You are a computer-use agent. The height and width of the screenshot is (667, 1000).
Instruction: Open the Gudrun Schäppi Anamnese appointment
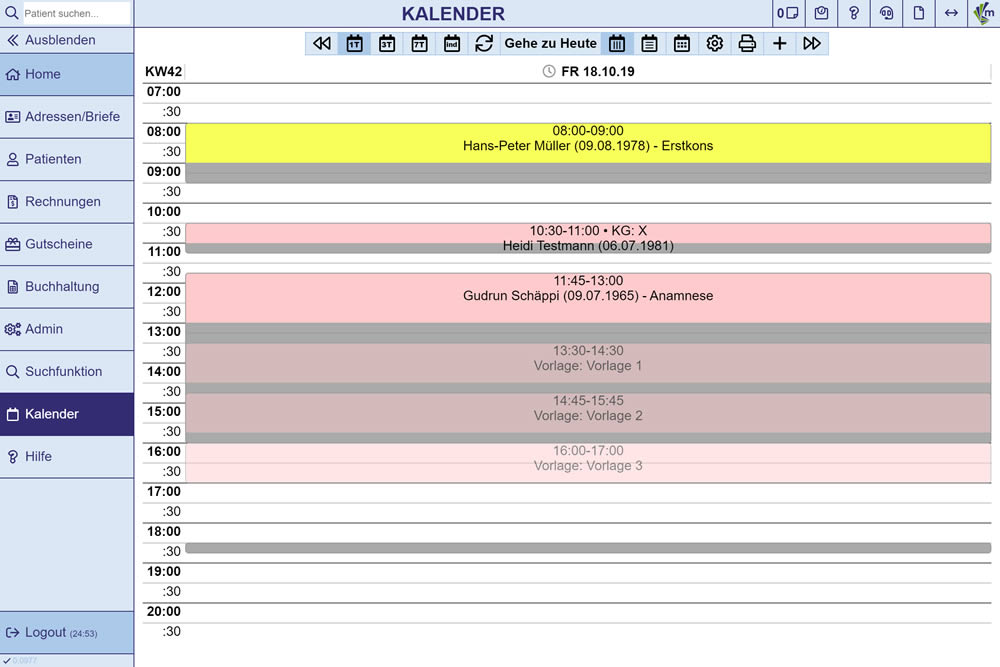(x=588, y=296)
